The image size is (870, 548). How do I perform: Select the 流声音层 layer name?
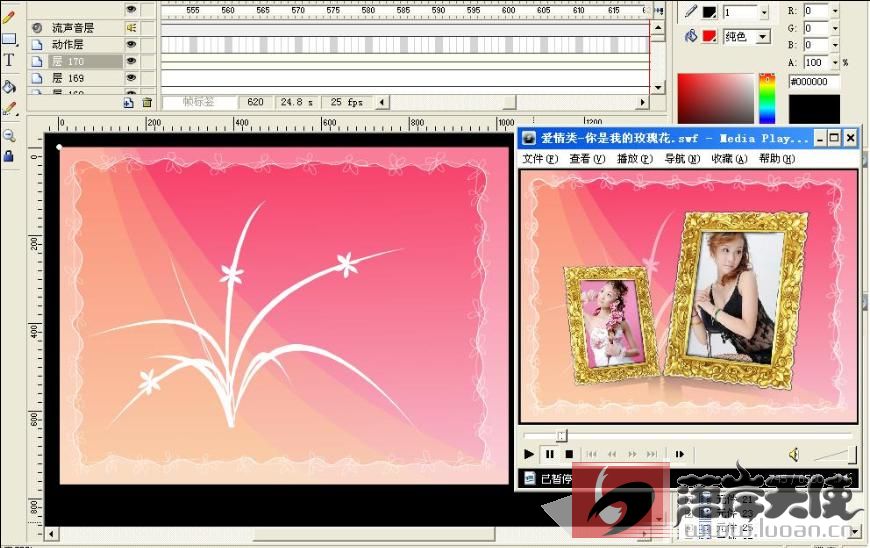point(73,28)
